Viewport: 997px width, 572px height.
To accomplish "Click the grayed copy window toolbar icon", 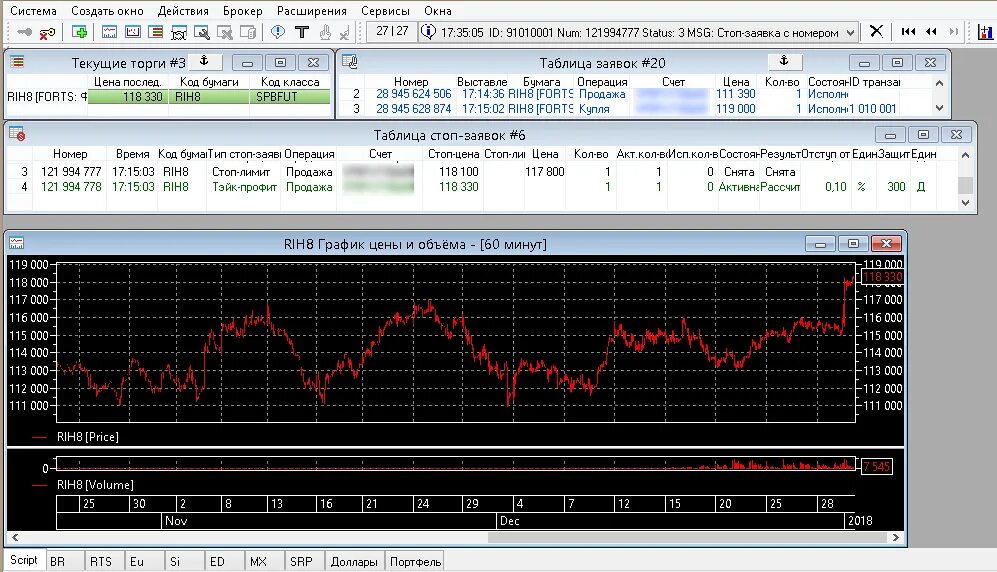I will 248,32.
